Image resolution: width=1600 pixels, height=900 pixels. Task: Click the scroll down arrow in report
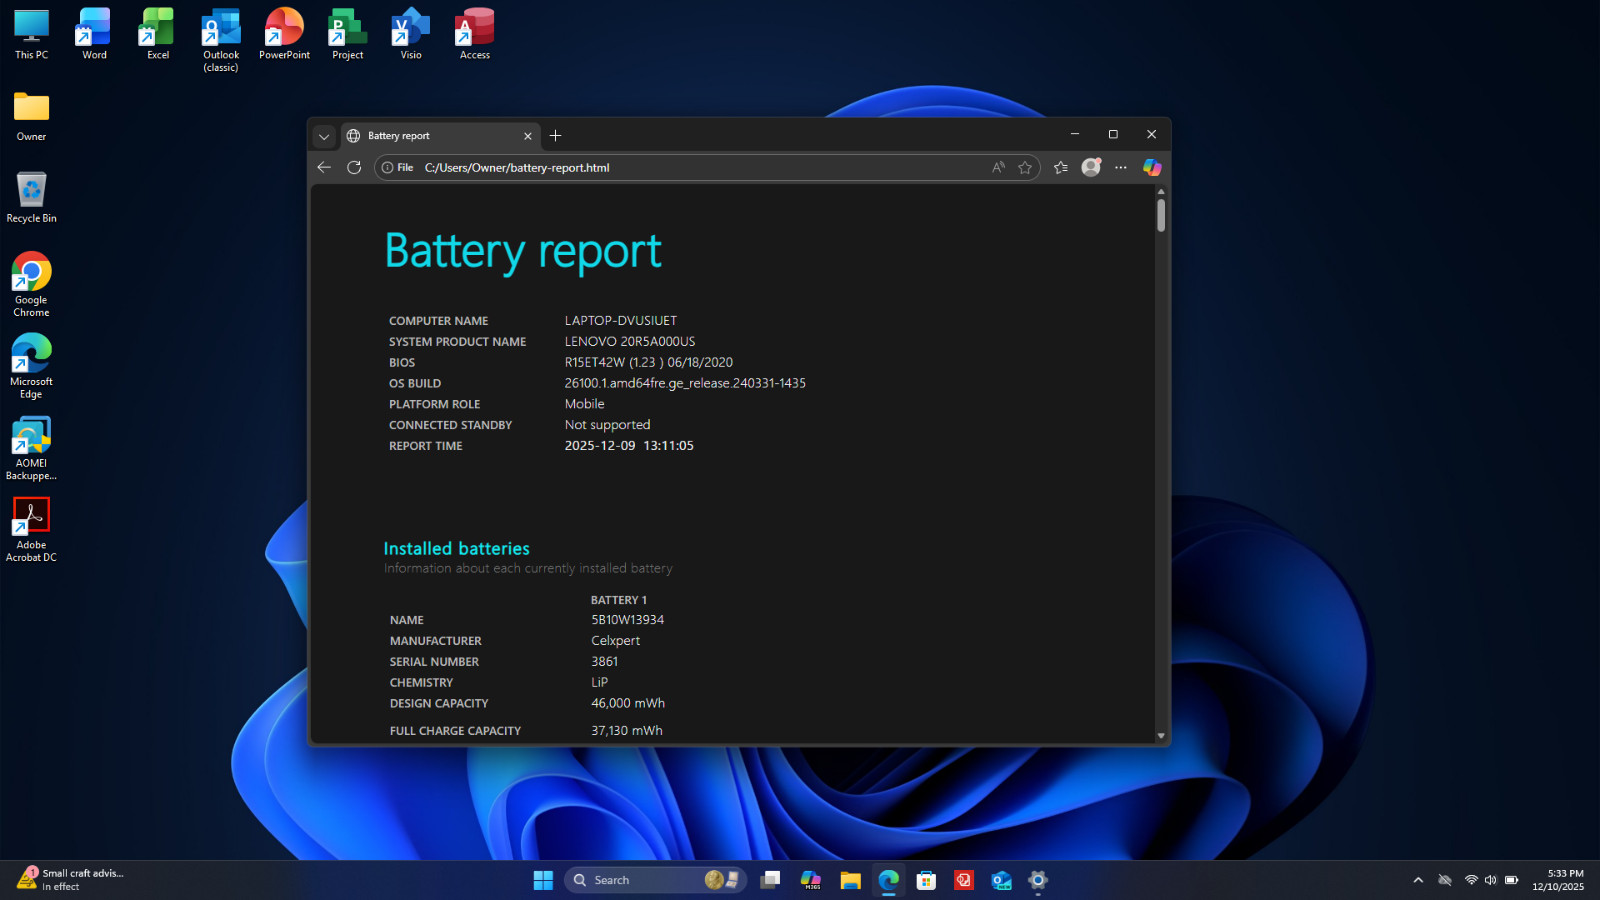[1161, 735]
